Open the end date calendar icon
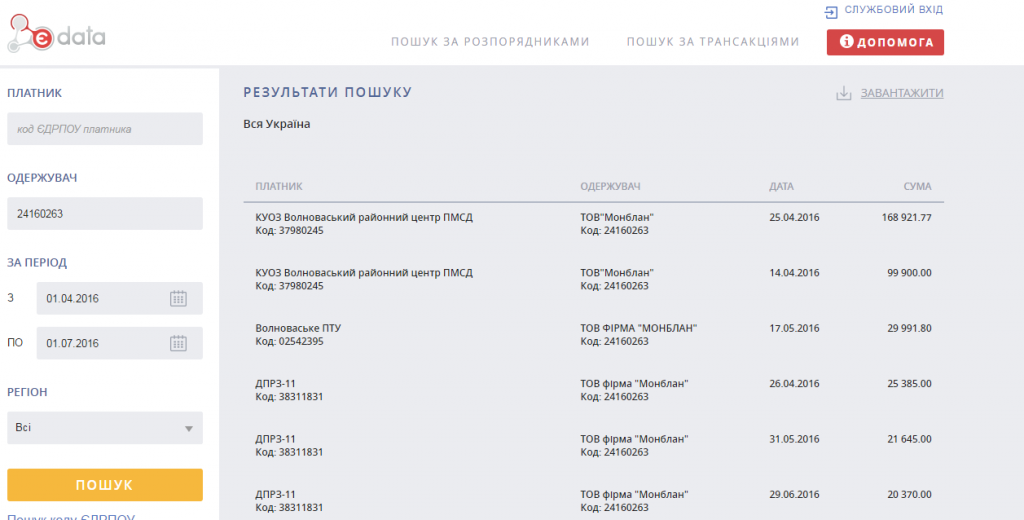The height and width of the screenshot is (520, 1024). click(x=178, y=343)
